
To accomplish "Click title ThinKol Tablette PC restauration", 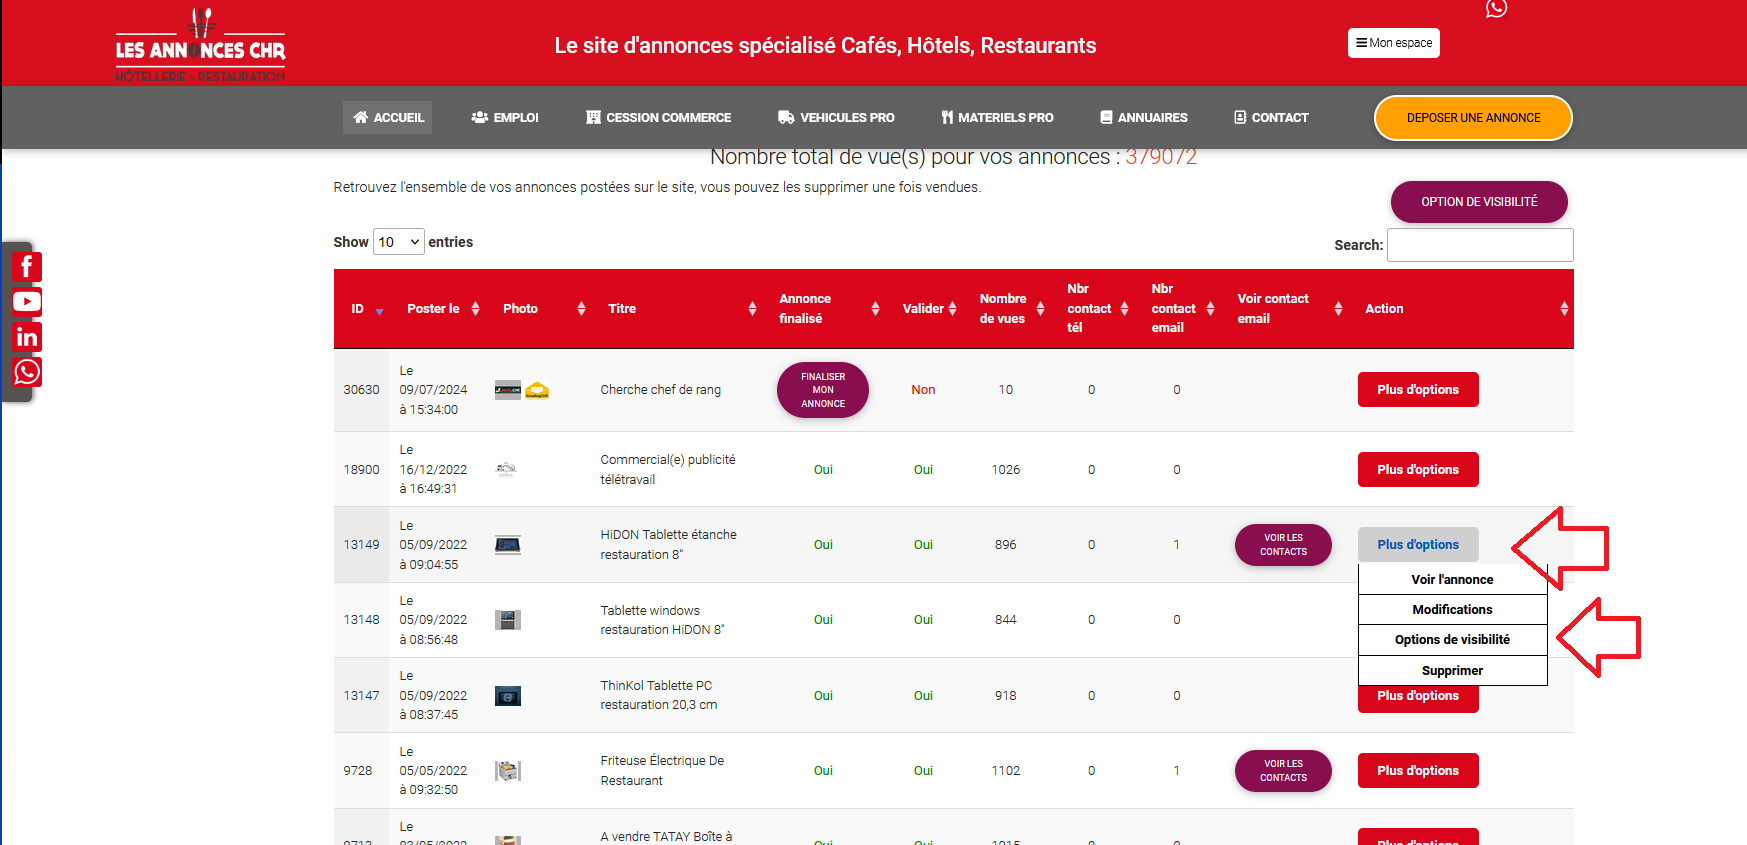I will (x=659, y=695).
